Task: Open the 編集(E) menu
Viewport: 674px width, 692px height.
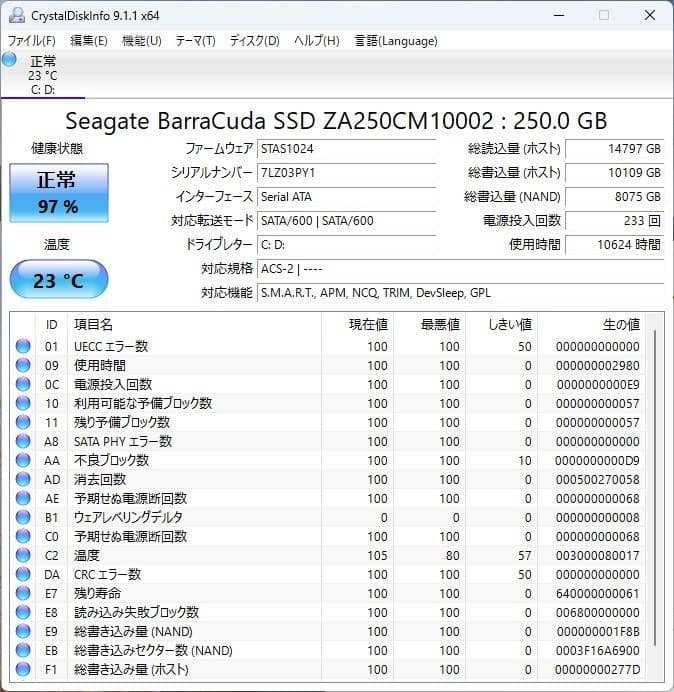Action: click(x=89, y=41)
